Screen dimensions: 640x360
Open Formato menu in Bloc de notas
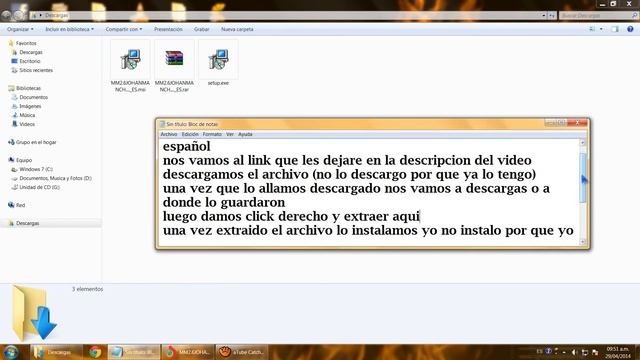click(x=212, y=134)
